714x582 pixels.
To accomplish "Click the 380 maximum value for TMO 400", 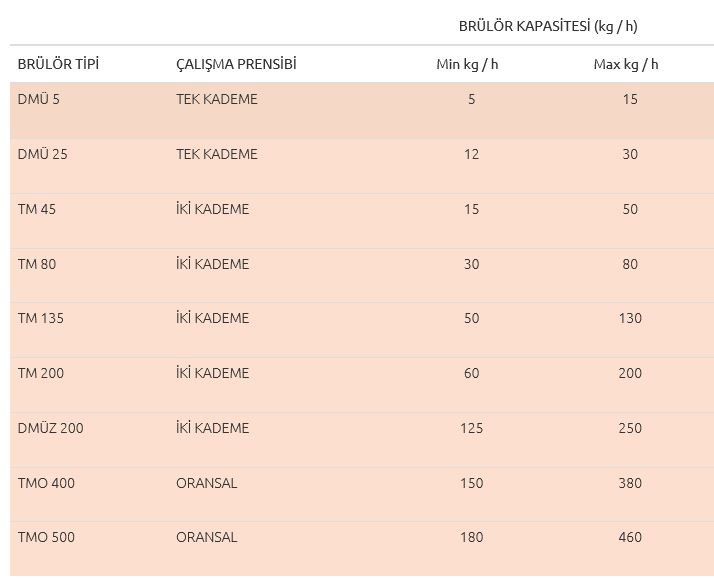I will click(629, 483).
